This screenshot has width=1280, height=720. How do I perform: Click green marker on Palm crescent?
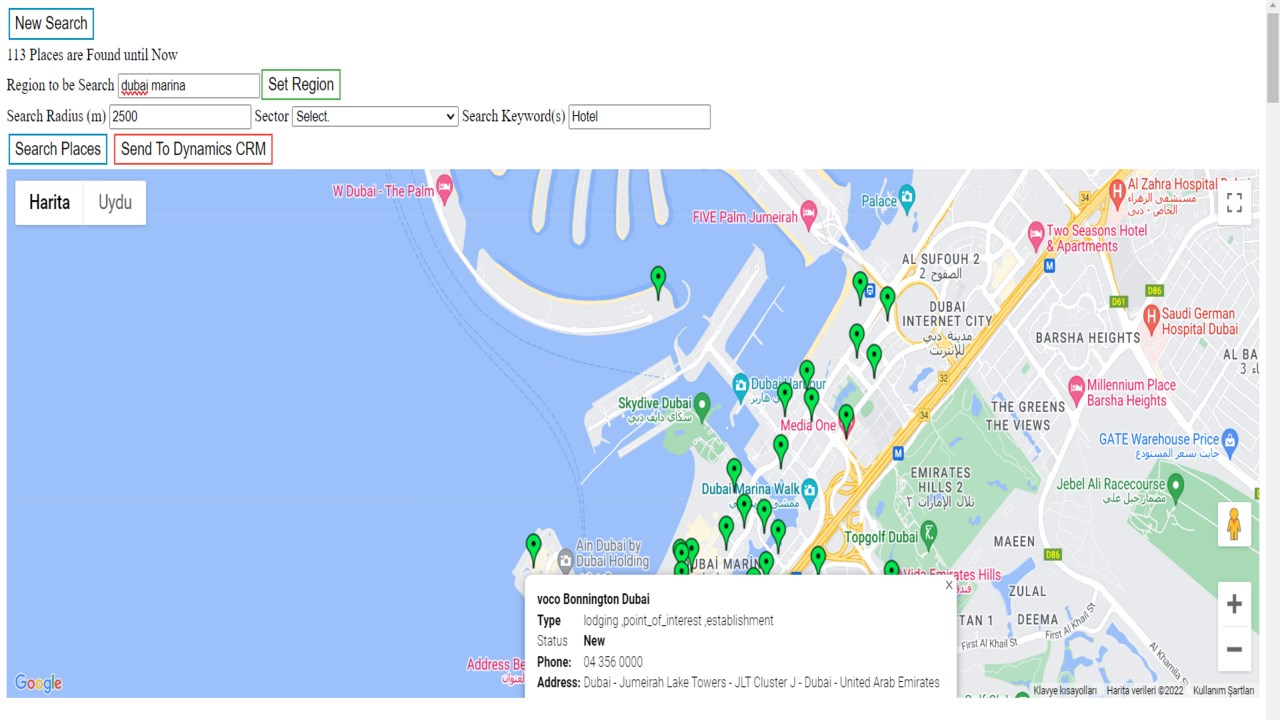point(658,282)
